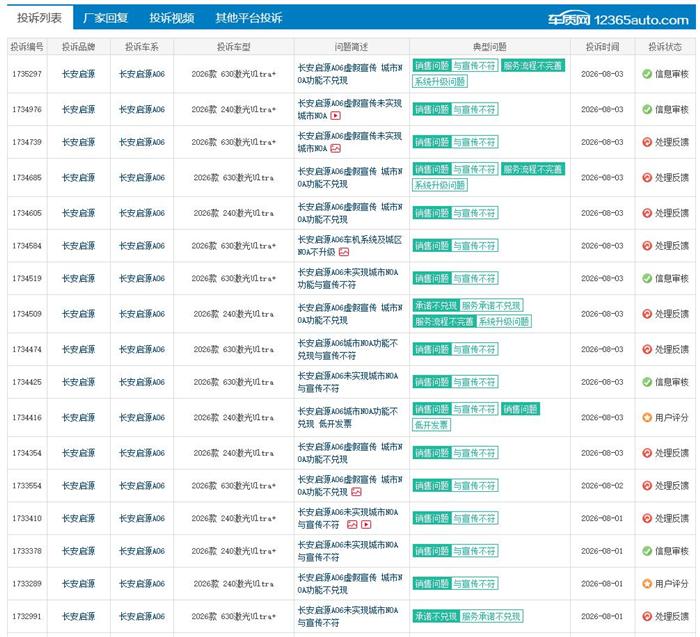The width and height of the screenshot is (700, 637).
Task: Click the red status icon for complaint 1734354
Action: (x=647, y=453)
